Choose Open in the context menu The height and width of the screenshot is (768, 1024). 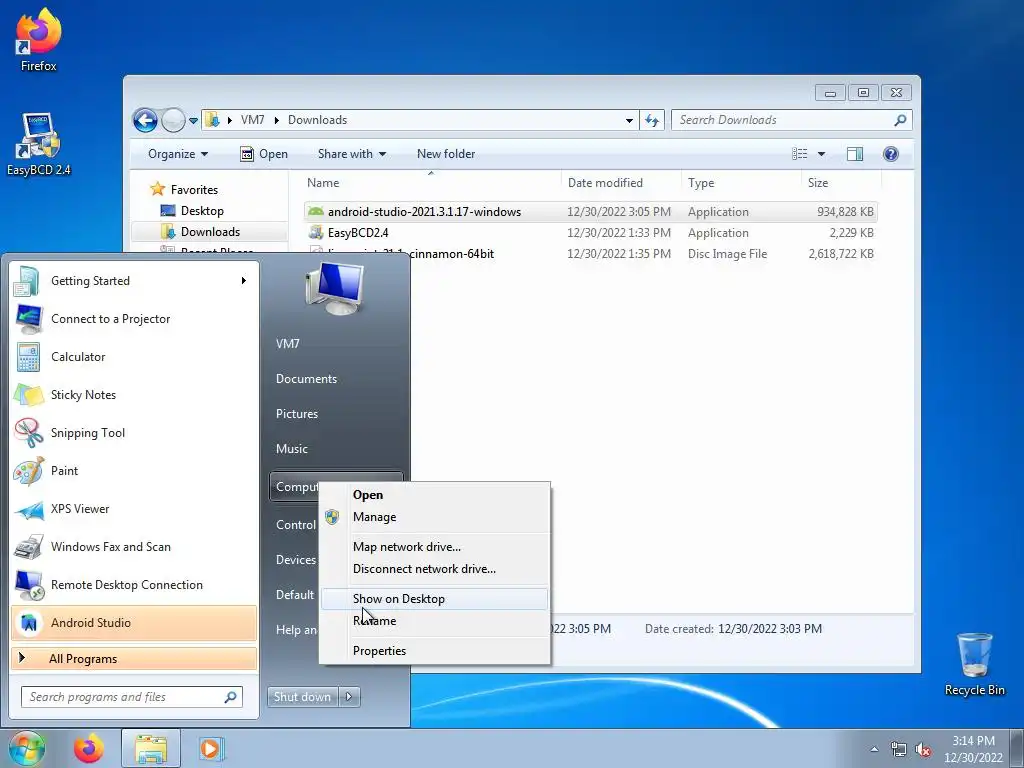pyautogui.click(x=435, y=495)
